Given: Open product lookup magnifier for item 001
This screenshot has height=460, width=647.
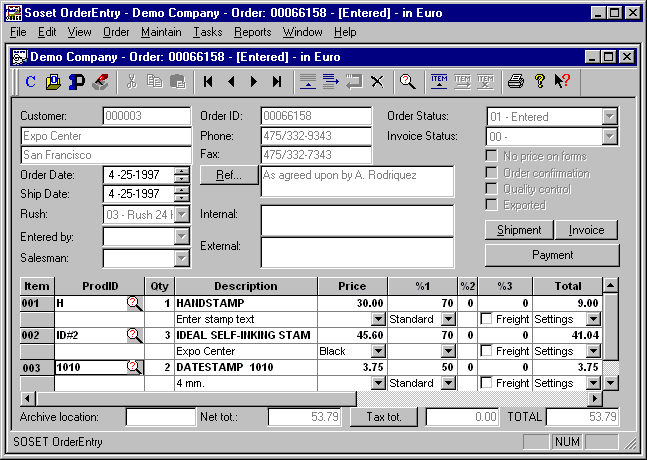Looking at the screenshot, I should (134, 303).
